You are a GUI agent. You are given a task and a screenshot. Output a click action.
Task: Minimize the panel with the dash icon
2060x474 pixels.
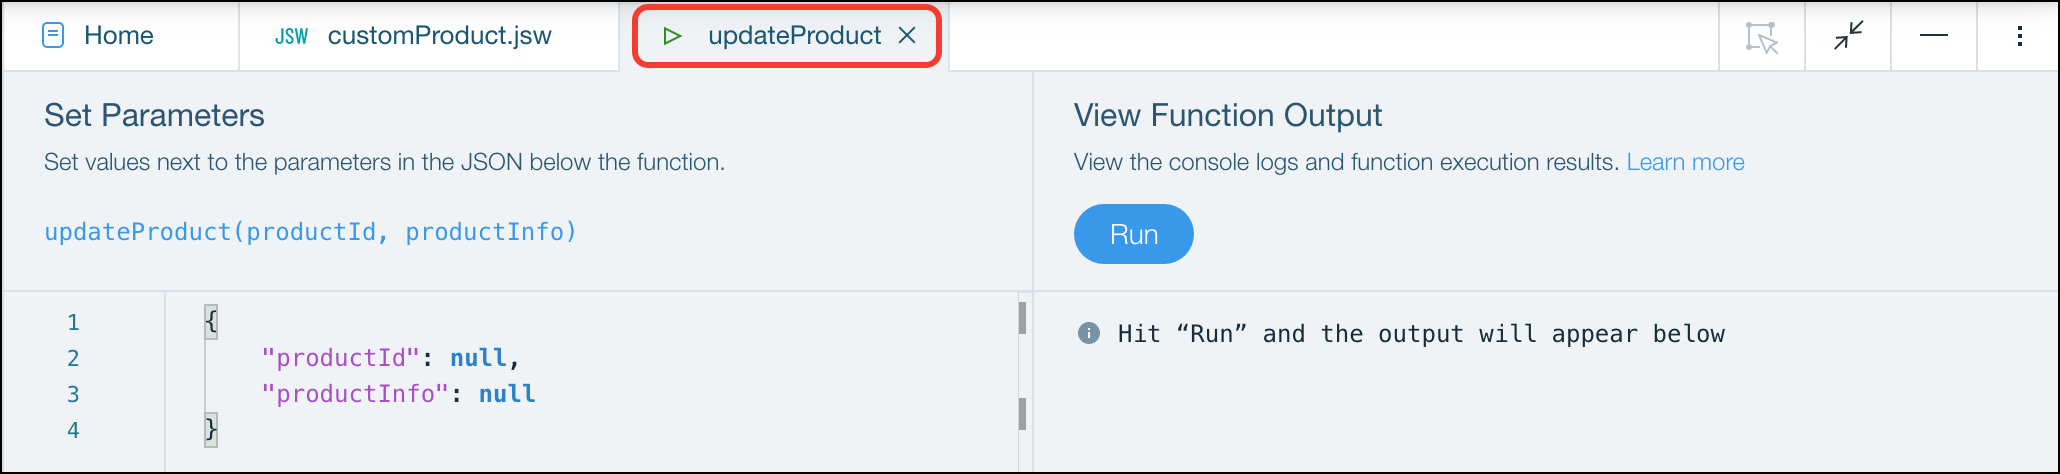[1934, 36]
